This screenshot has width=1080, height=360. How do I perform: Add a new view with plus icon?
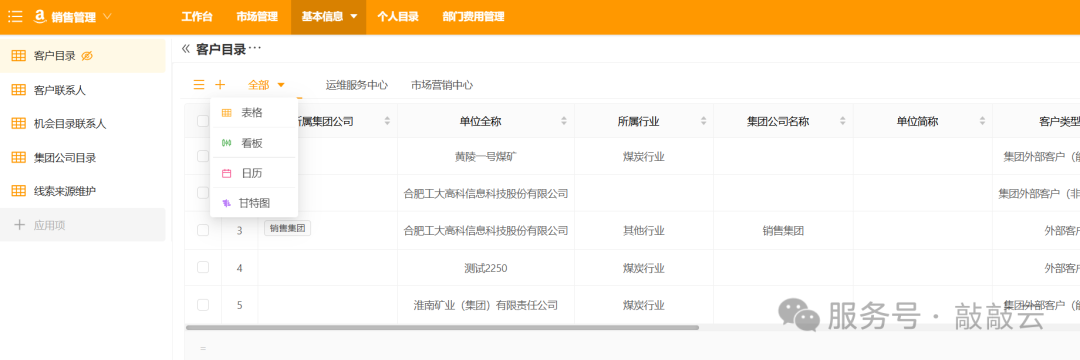pyautogui.click(x=220, y=85)
